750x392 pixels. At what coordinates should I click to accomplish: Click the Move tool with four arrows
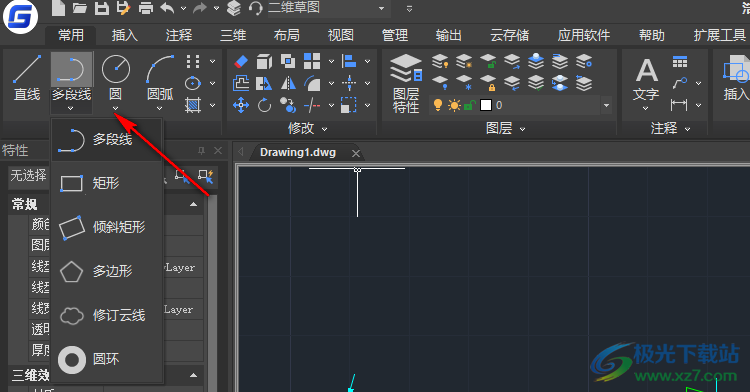(241, 105)
